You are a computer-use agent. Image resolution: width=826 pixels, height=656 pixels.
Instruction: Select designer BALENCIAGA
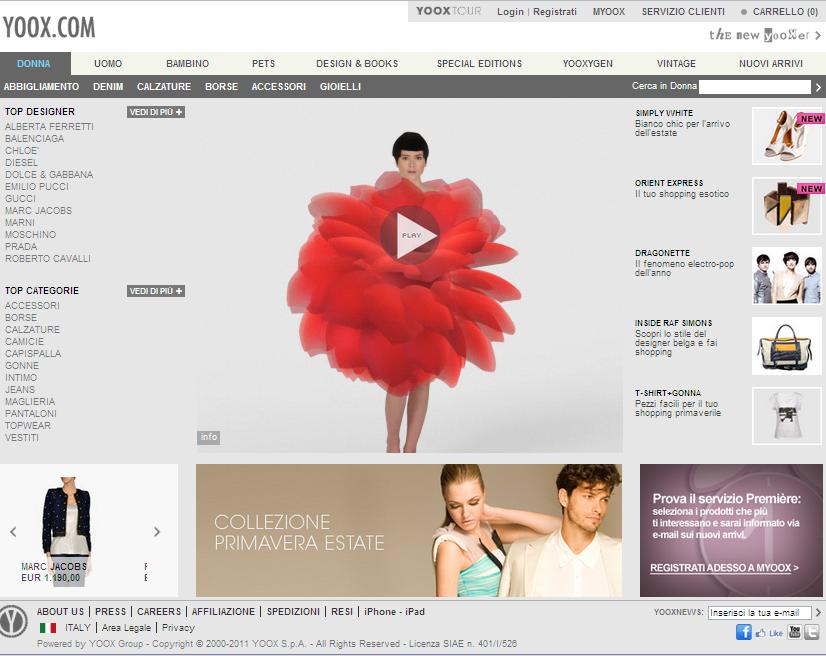(34, 139)
